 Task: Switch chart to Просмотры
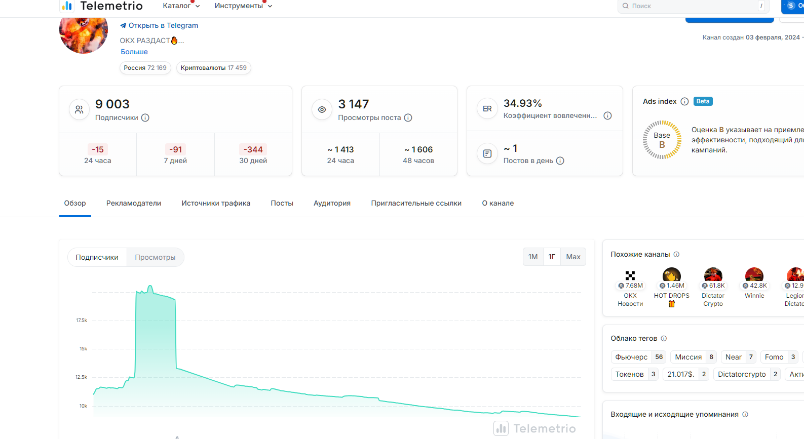[155, 257]
